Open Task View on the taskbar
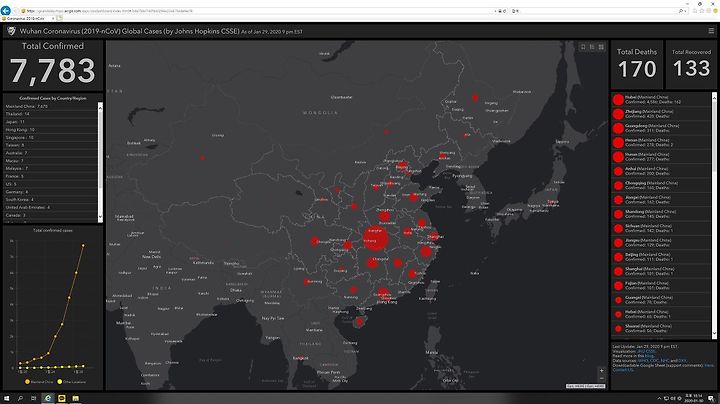This screenshot has height=404, width=720. pyautogui.click(x=34, y=398)
